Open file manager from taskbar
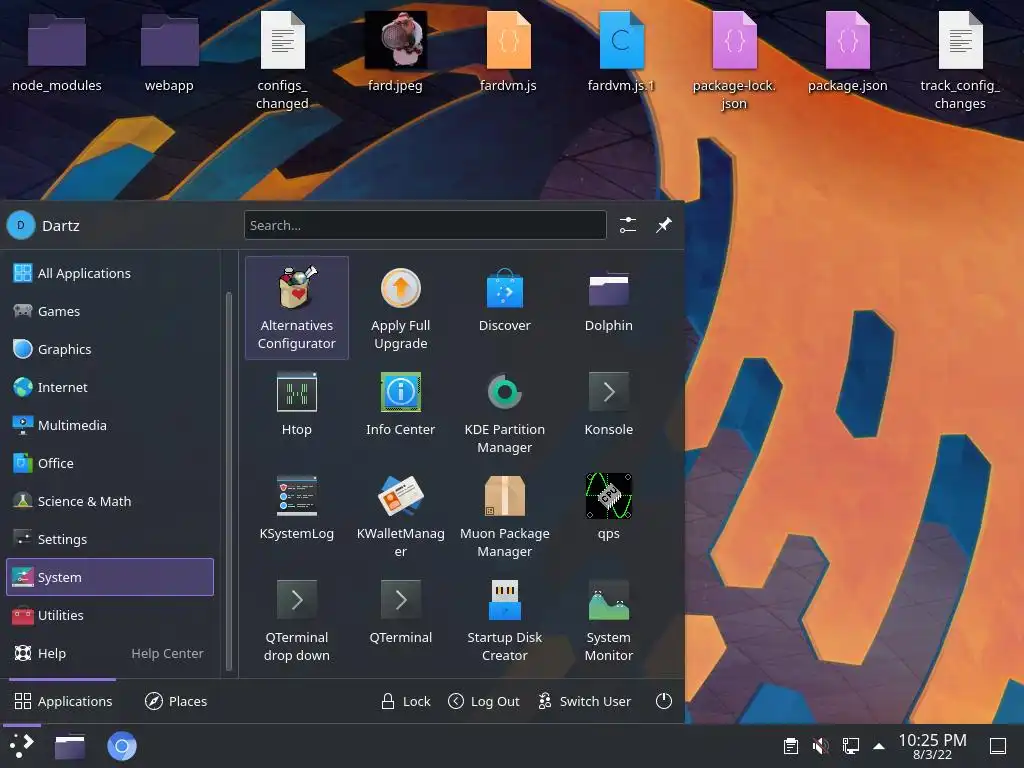Viewport: 1024px width, 768px height. click(70, 746)
